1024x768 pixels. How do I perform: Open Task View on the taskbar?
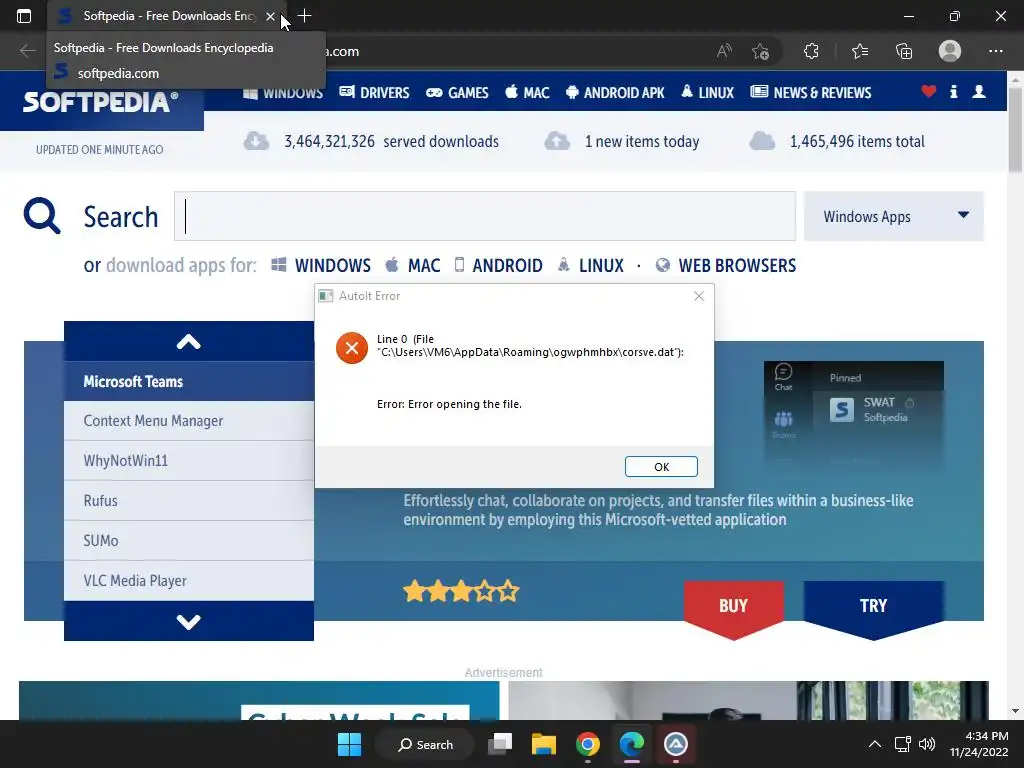pos(500,744)
